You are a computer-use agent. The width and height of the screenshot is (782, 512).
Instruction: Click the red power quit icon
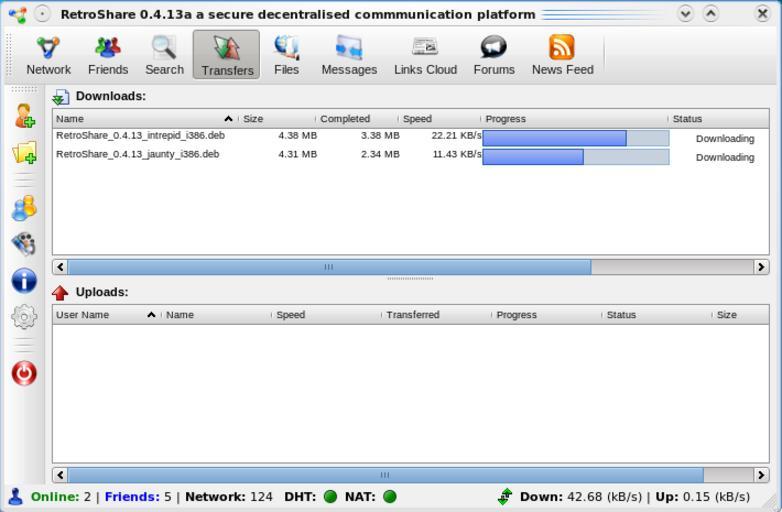coord(24,373)
